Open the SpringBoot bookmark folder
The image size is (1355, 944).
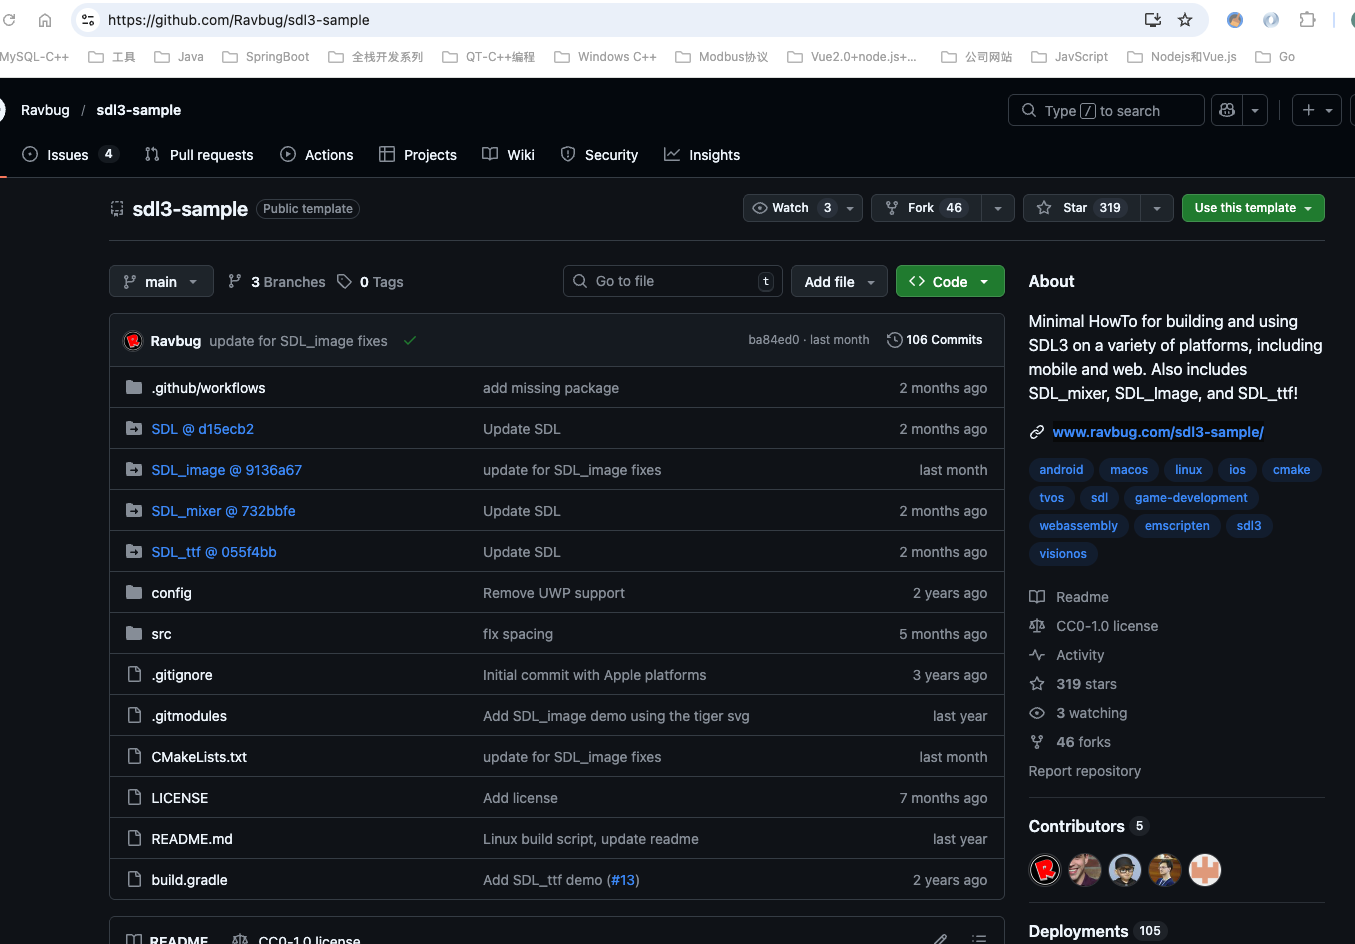point(265,57)
